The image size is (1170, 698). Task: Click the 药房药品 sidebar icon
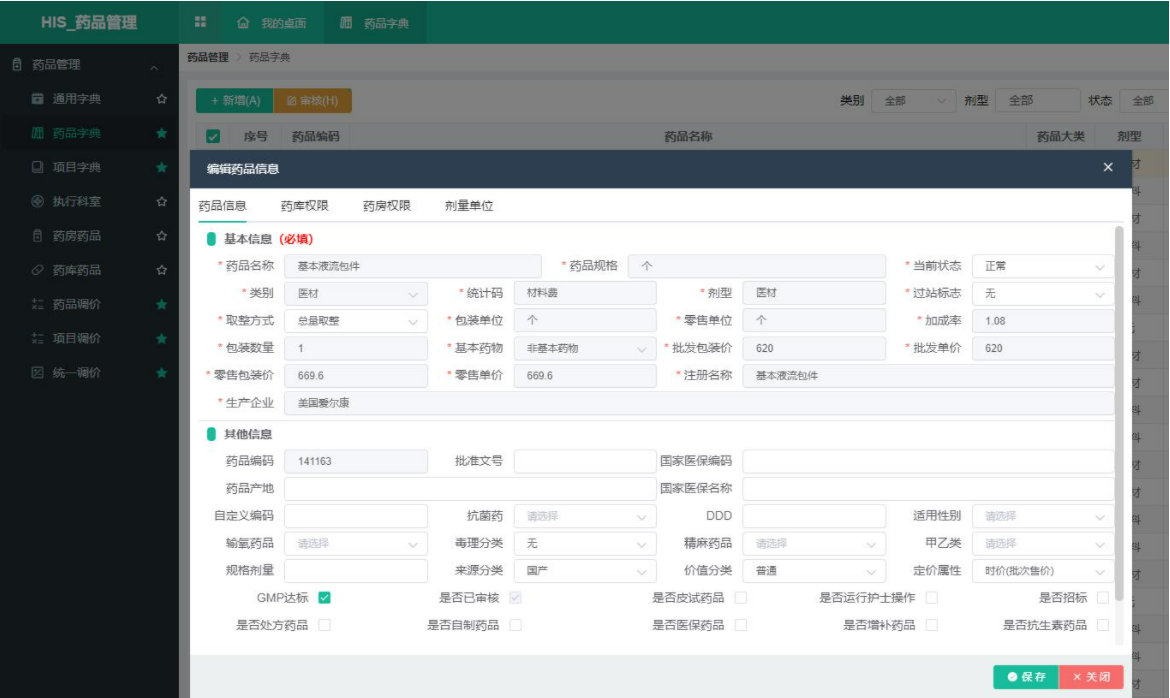tap(37, 236)
